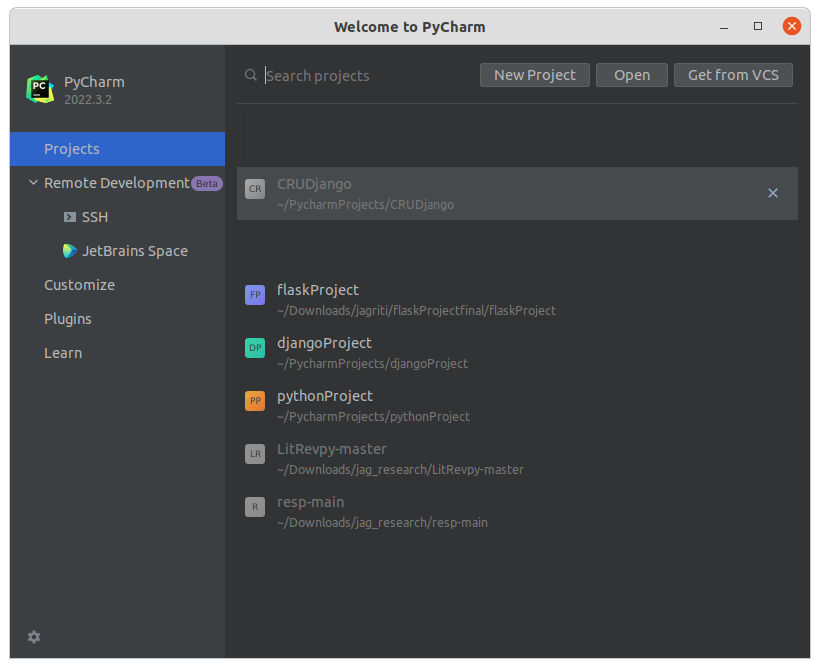Open the djangoProject entry
The image size is (820, 668).
(x=517, y=353)
